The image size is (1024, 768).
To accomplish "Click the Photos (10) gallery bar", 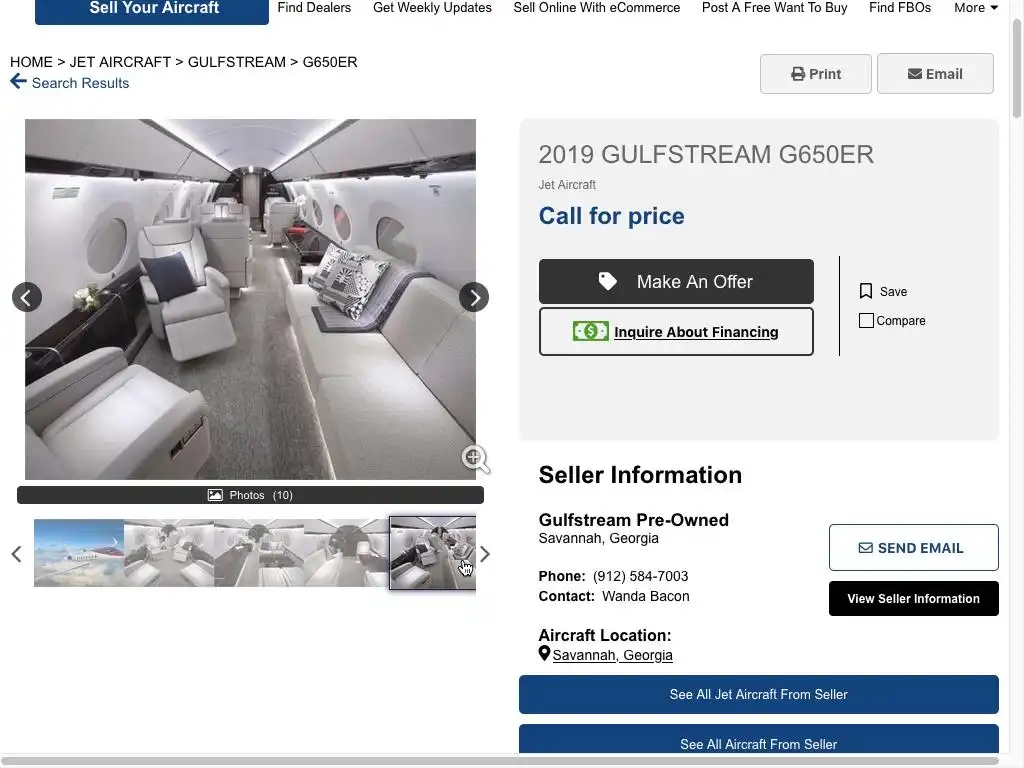I will (250, 495).
